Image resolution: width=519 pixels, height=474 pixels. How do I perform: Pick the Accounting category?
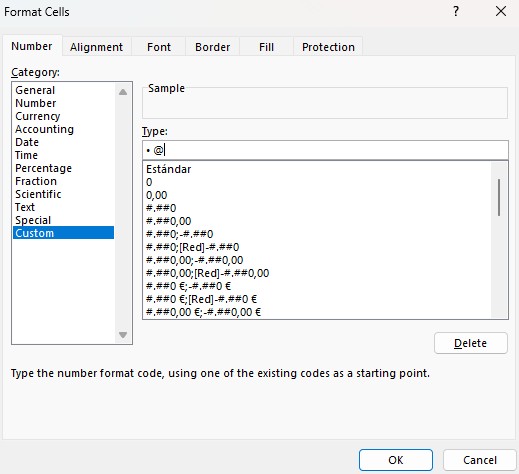click(x=63, y=129)
